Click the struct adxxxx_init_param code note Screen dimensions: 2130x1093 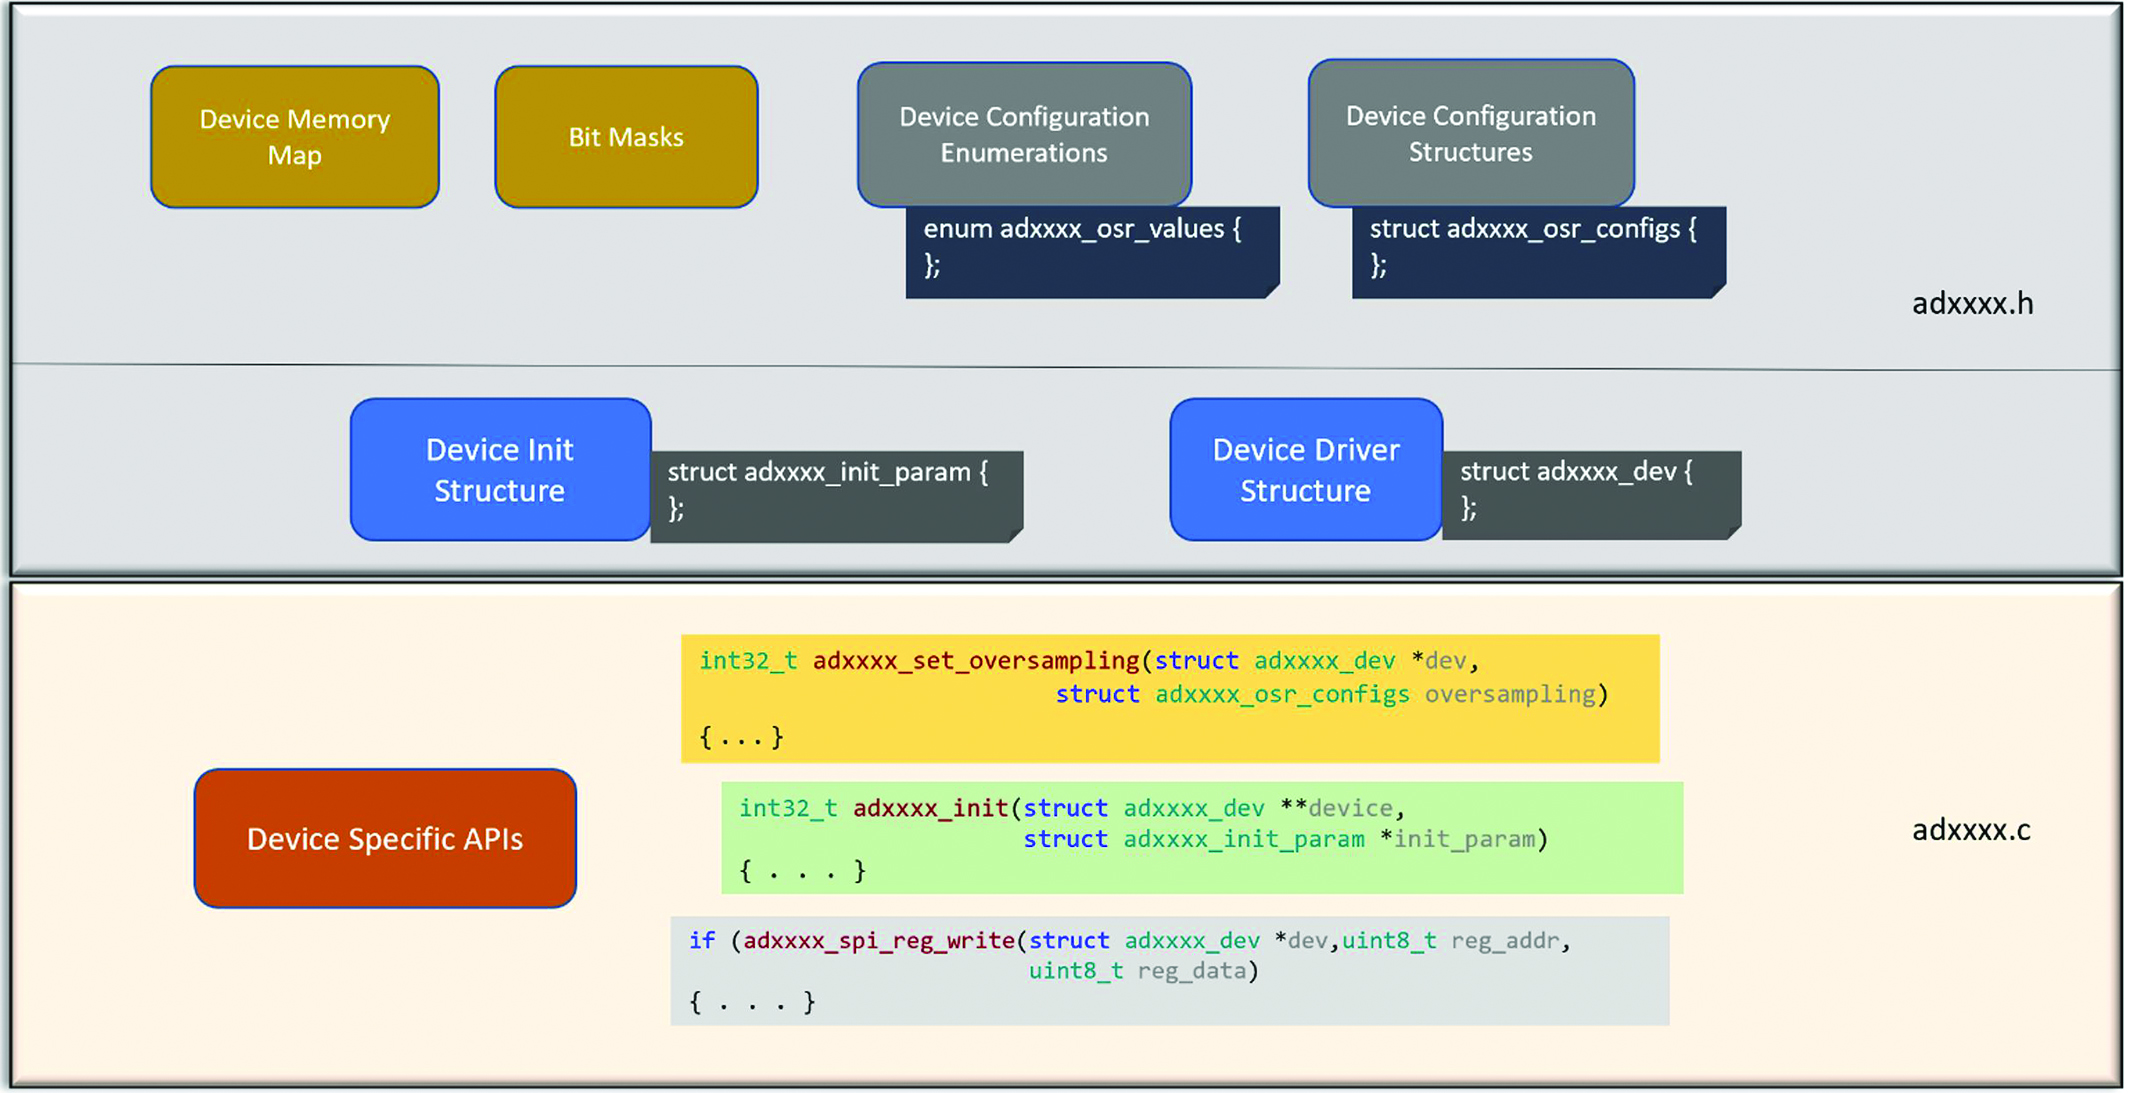(836, 497)
